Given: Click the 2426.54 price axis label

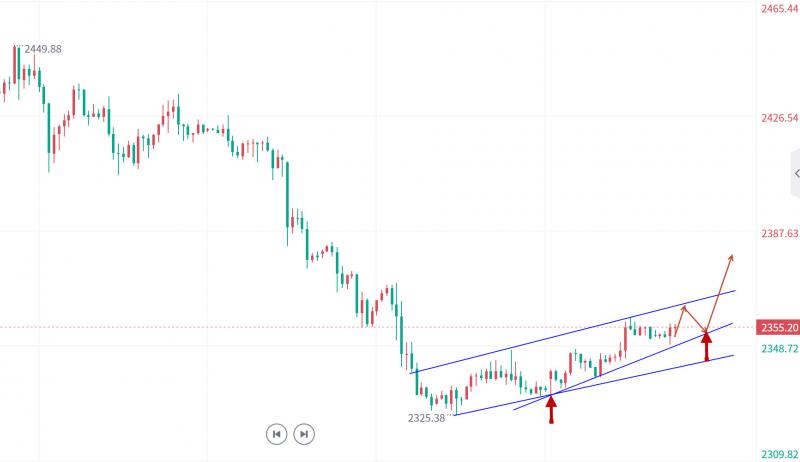Looking at the screenshot, I should coord(778,118).
